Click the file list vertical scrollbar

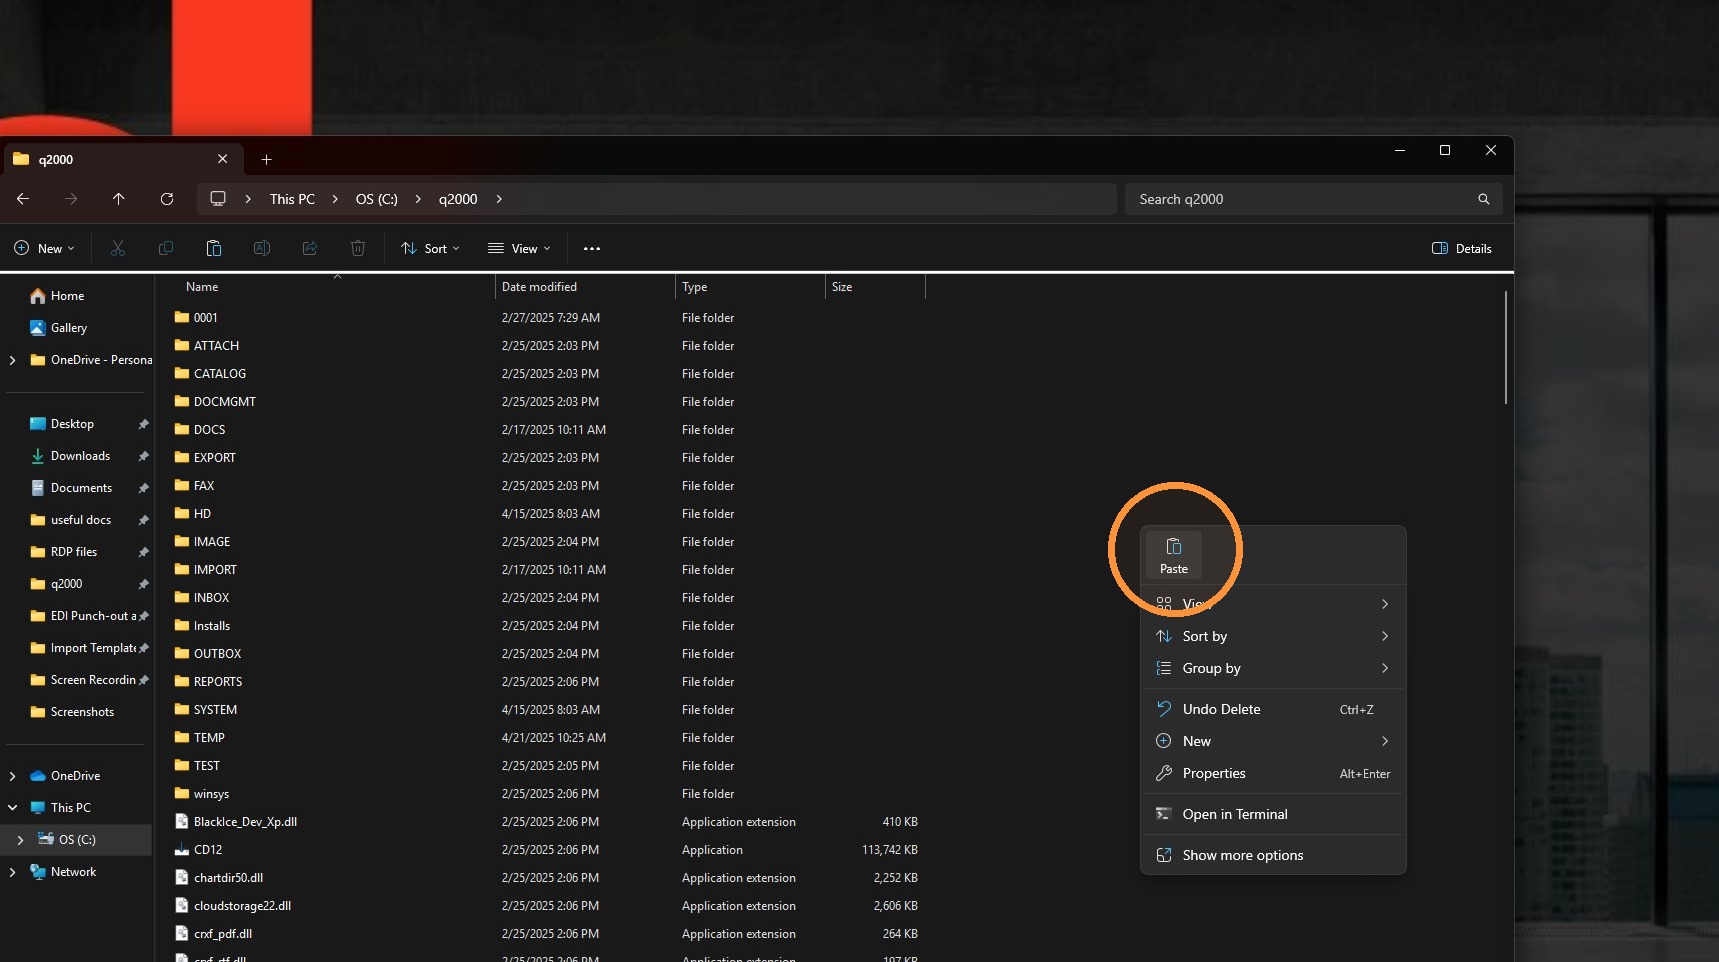click(x=1505, y=347)
